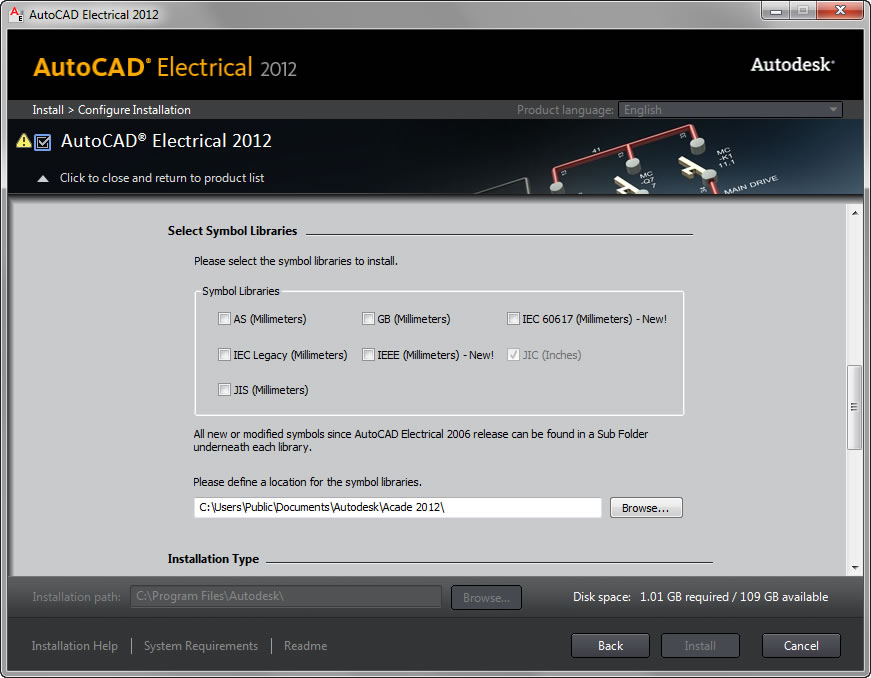Viewport: 871px width, 678px height.
Task: Click the symbol libraries location field
Action: (x=398, y=508)
